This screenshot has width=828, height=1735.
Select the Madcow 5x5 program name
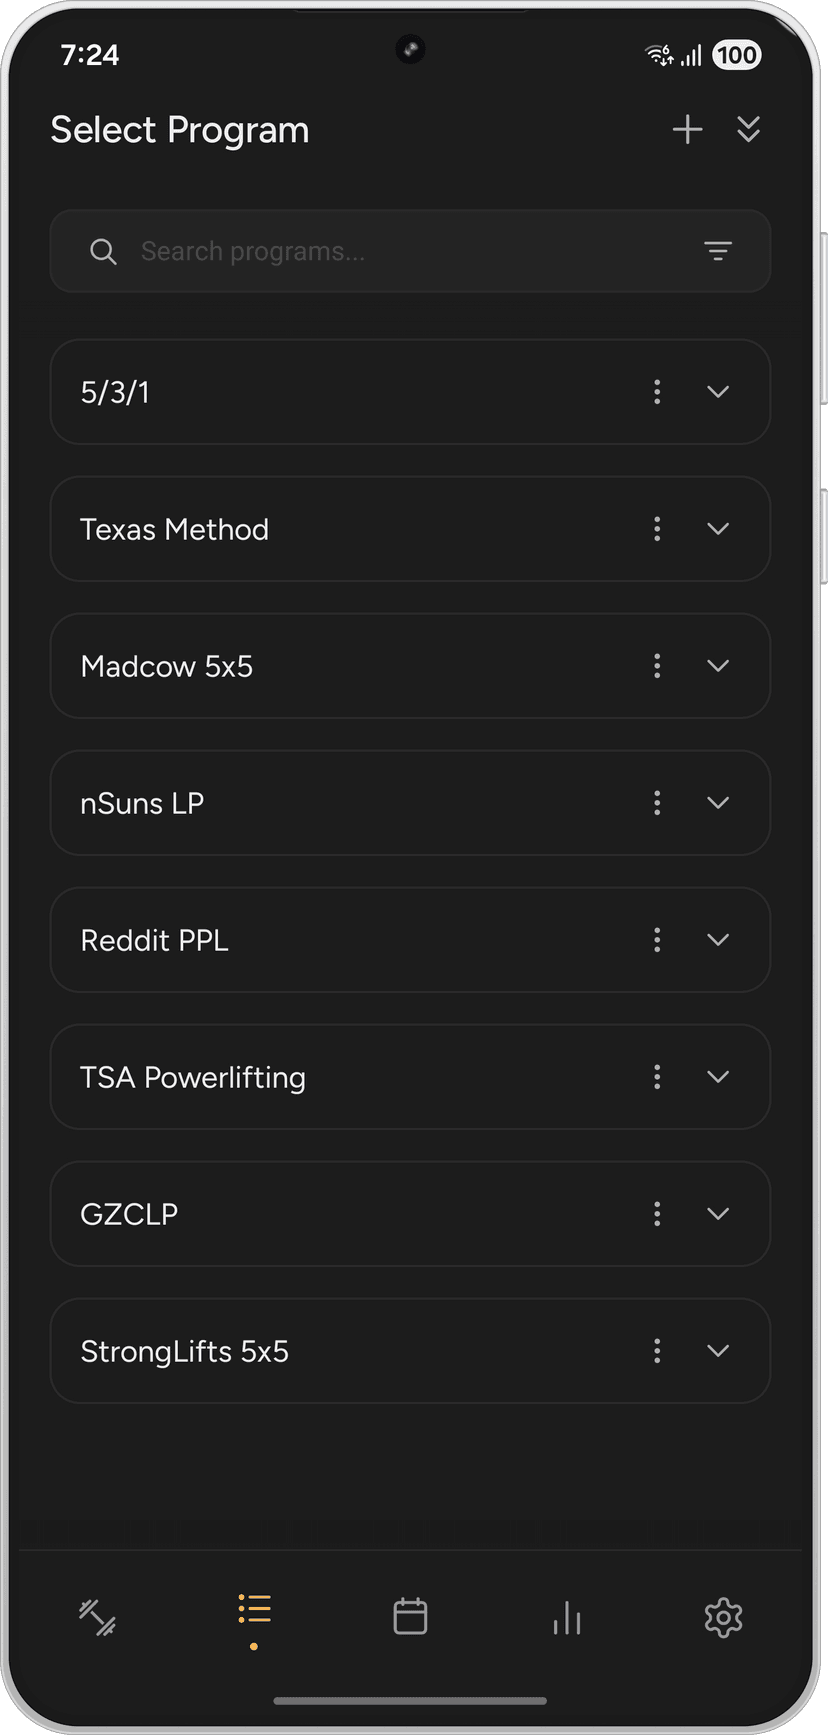pos(167,667)
